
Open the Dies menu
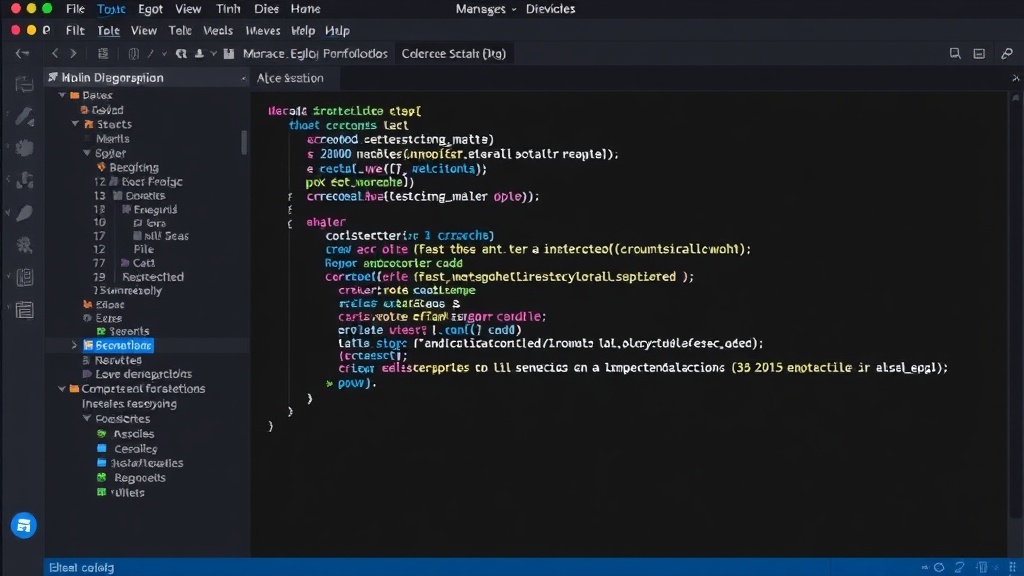(266, 9)
